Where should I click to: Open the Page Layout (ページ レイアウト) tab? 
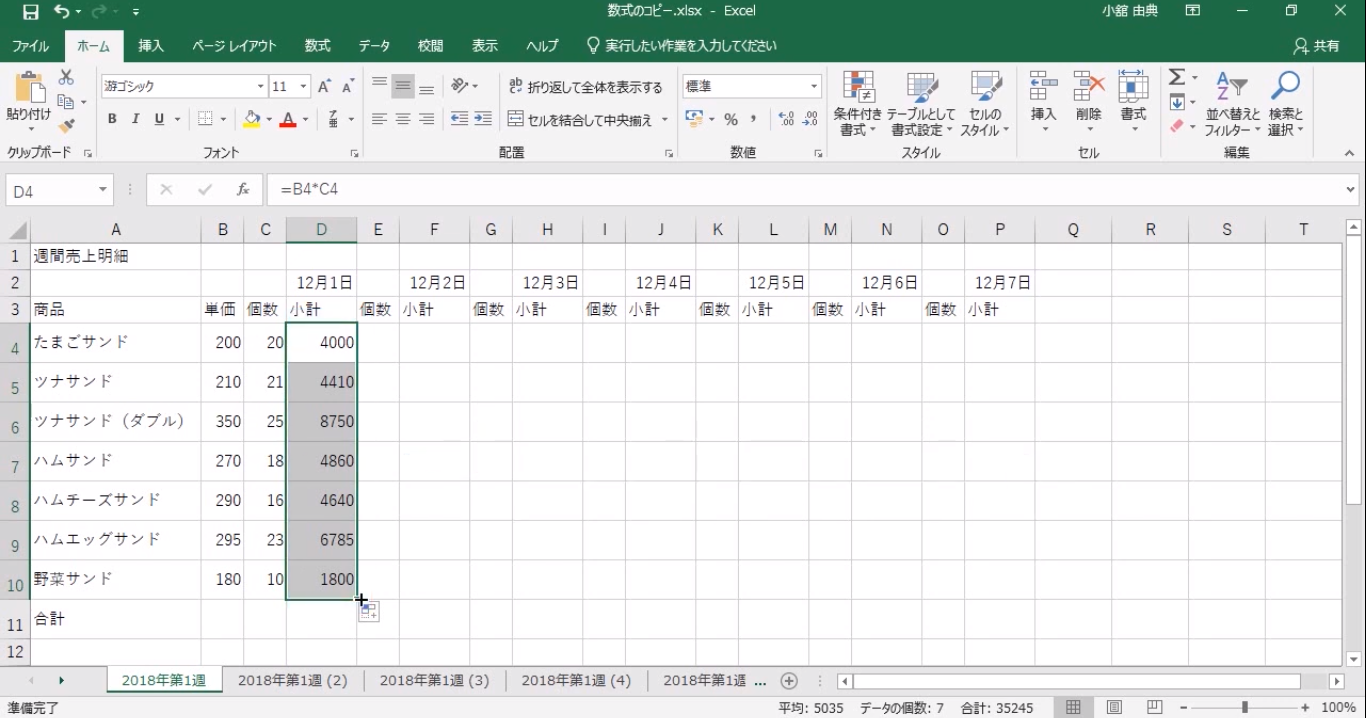[x=234, y=46]
